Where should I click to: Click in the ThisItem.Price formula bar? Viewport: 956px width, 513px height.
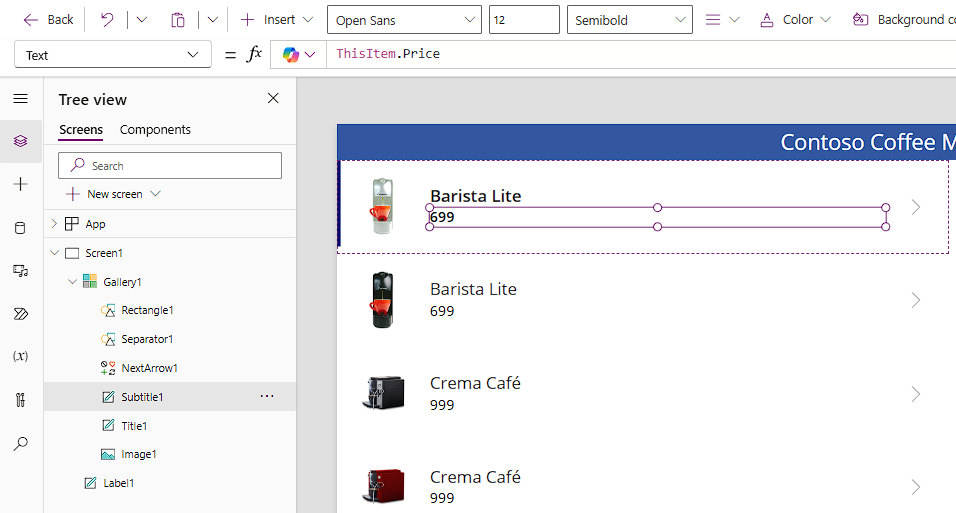641,54
